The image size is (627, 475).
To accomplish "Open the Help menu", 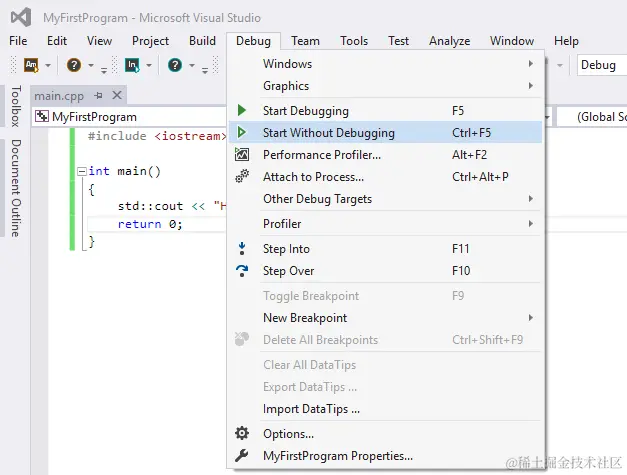I will (x=566, y=41).
